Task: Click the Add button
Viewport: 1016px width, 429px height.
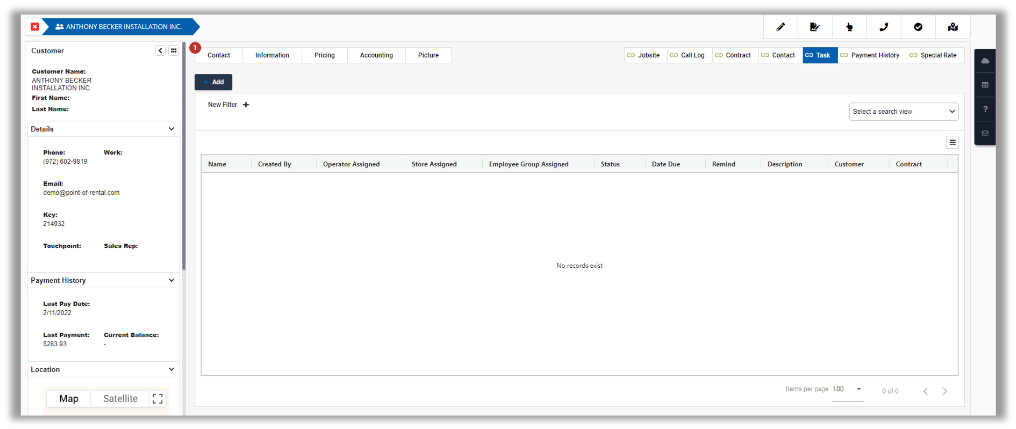Action: click(x=213, y=82)
